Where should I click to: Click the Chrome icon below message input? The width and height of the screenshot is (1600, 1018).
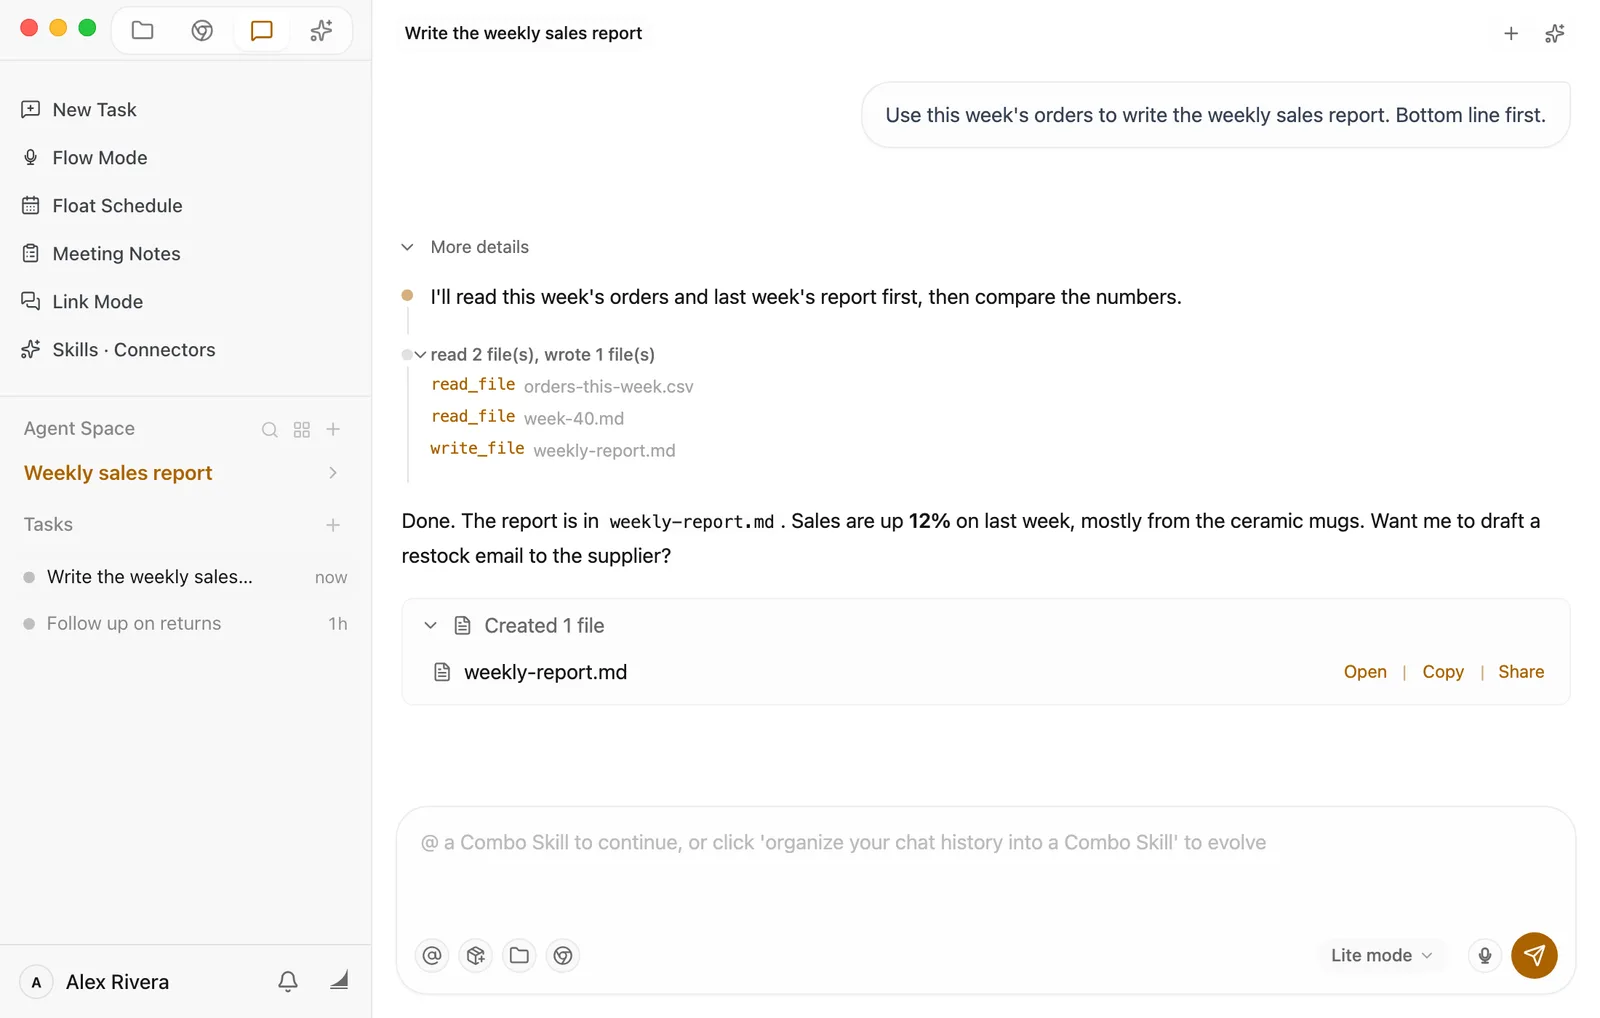(563, 956)
